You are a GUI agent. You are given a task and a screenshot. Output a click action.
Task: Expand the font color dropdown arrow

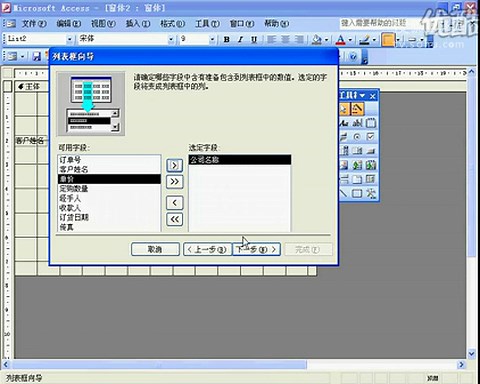(350, 40)
